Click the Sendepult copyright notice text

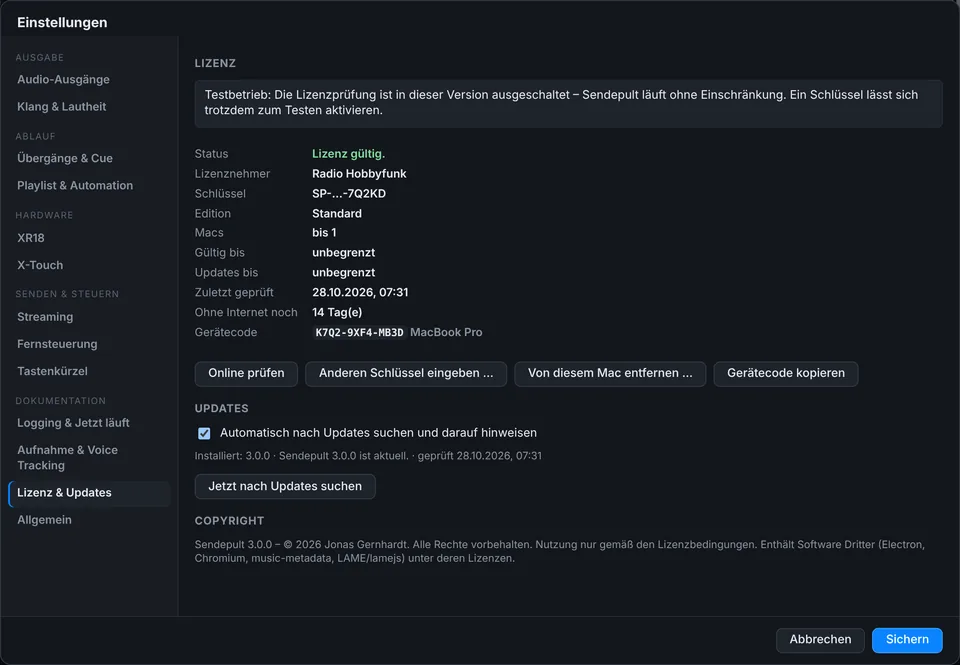[x=560, y=551]
